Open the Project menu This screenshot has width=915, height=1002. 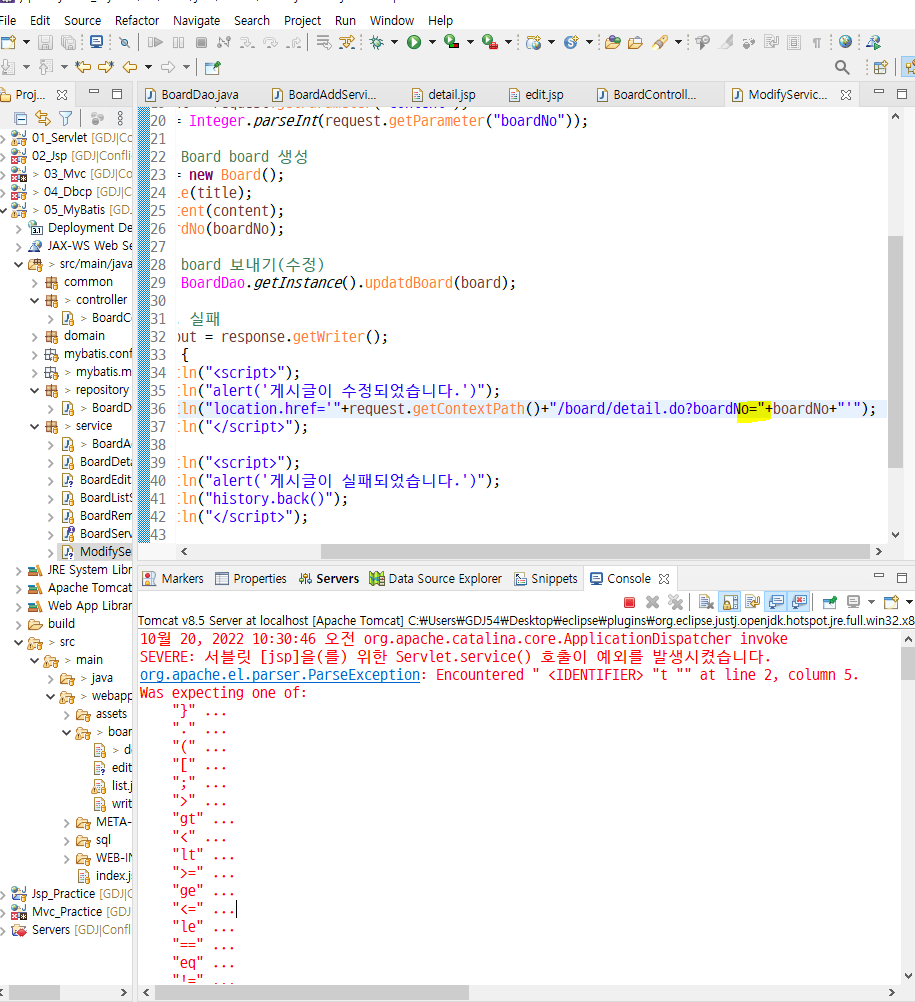[x=302, y=20]
